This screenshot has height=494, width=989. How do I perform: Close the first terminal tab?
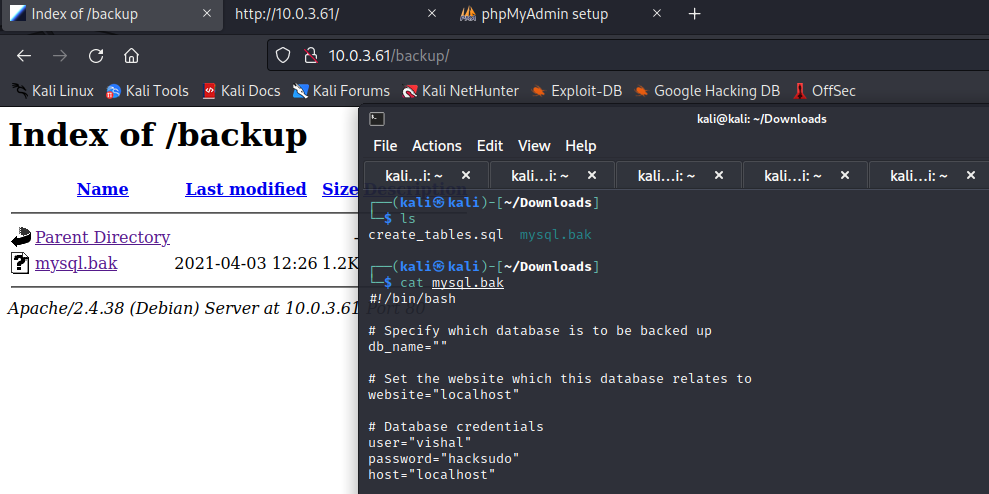click(466, 175)
